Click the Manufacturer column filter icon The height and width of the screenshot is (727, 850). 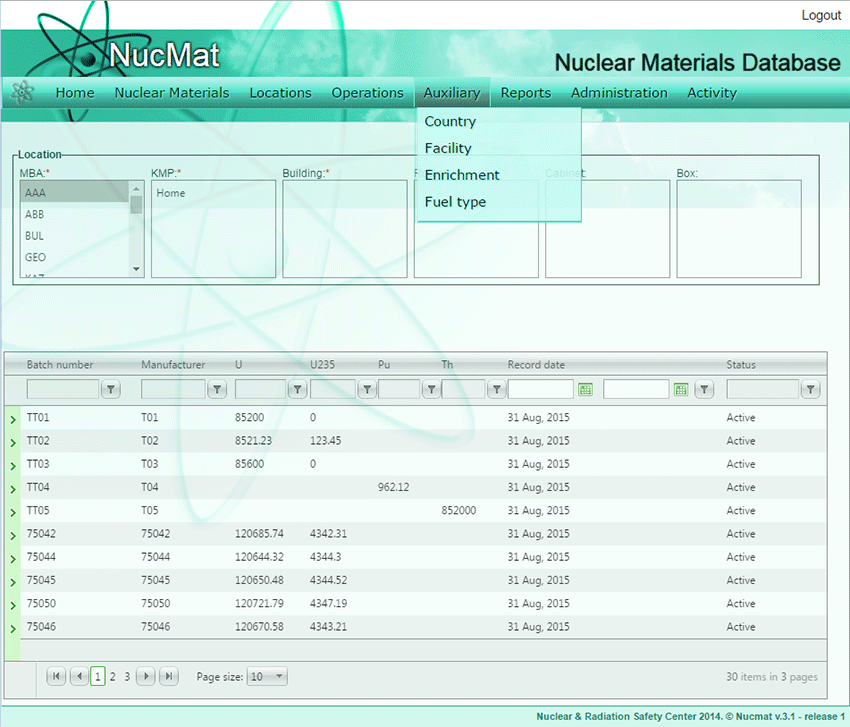217,389
